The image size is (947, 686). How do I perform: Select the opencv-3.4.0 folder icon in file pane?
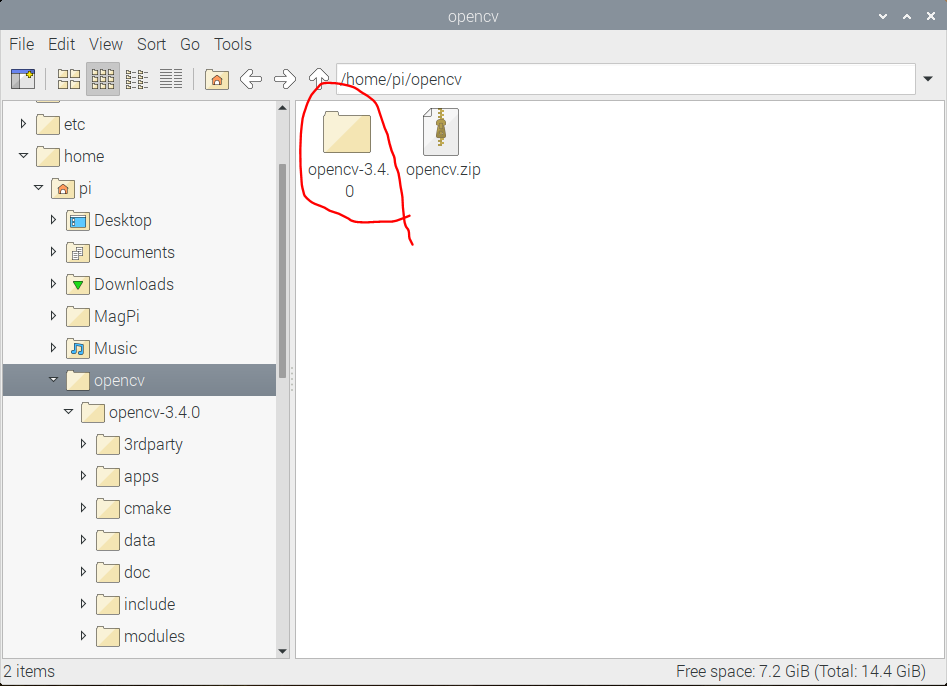(x=347, y=132)
